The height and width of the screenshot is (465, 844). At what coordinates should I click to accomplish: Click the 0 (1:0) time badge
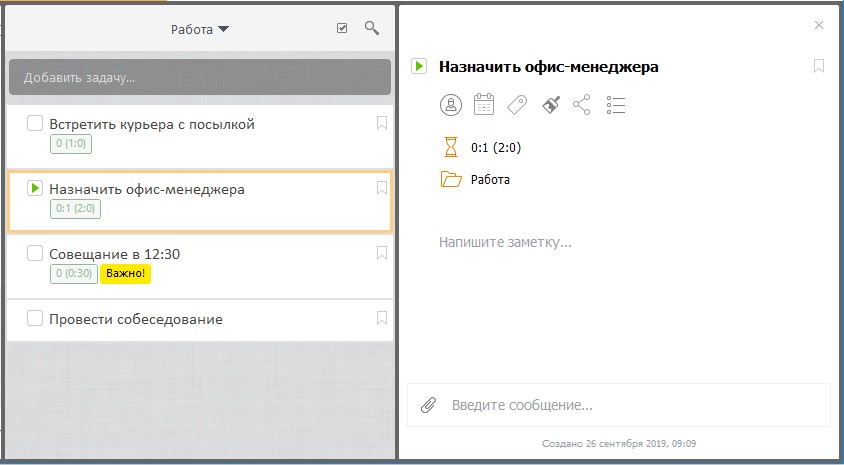[x=71, y=144]
